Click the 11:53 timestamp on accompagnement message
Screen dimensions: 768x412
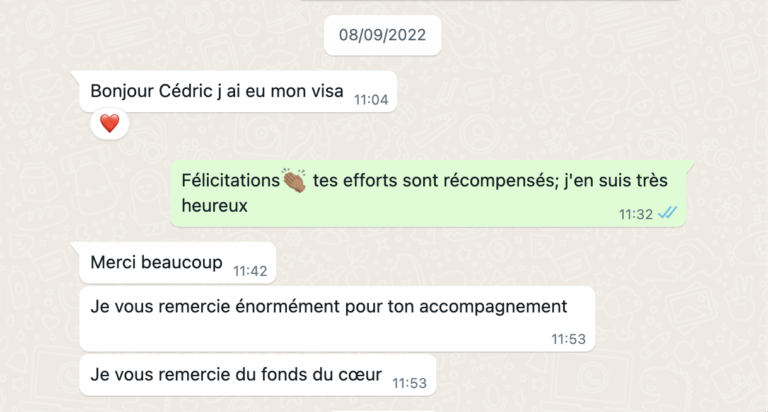pos(568,339)
